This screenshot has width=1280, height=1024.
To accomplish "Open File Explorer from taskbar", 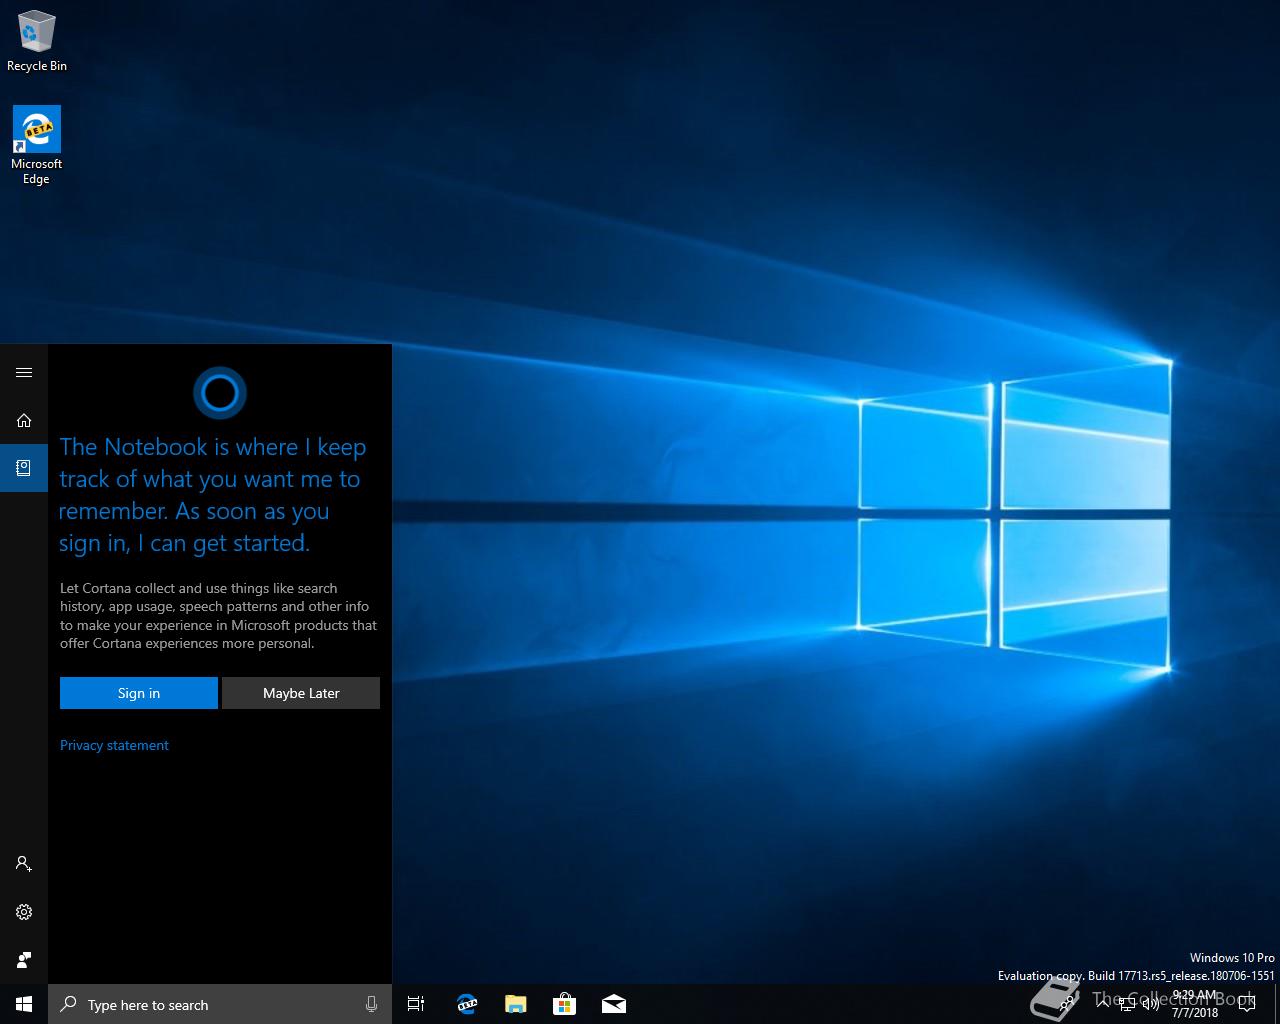I will pos(516,1004).
